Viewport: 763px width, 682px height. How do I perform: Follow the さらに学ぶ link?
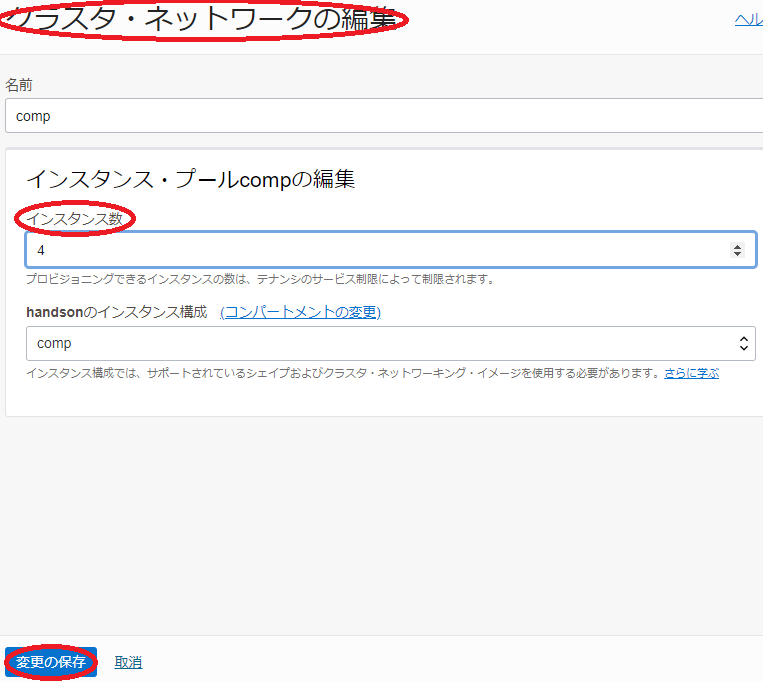pos(691,373)
